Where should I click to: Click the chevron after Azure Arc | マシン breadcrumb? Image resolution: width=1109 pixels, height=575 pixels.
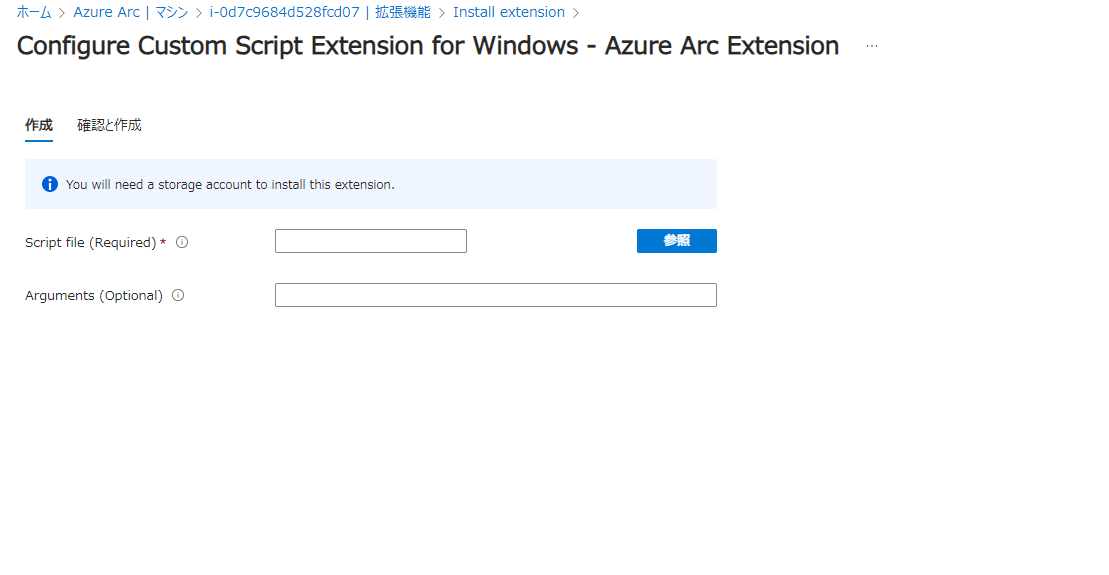point(199,13)
